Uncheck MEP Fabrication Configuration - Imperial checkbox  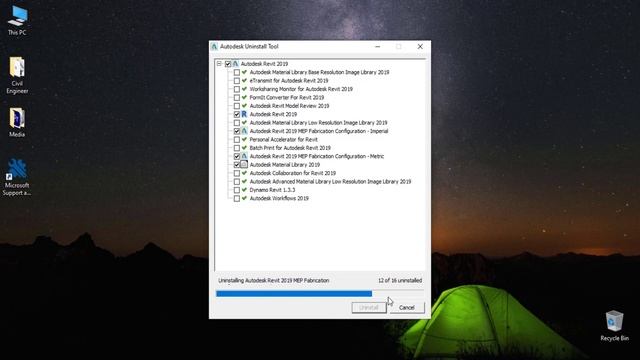[x=237, y=131]
